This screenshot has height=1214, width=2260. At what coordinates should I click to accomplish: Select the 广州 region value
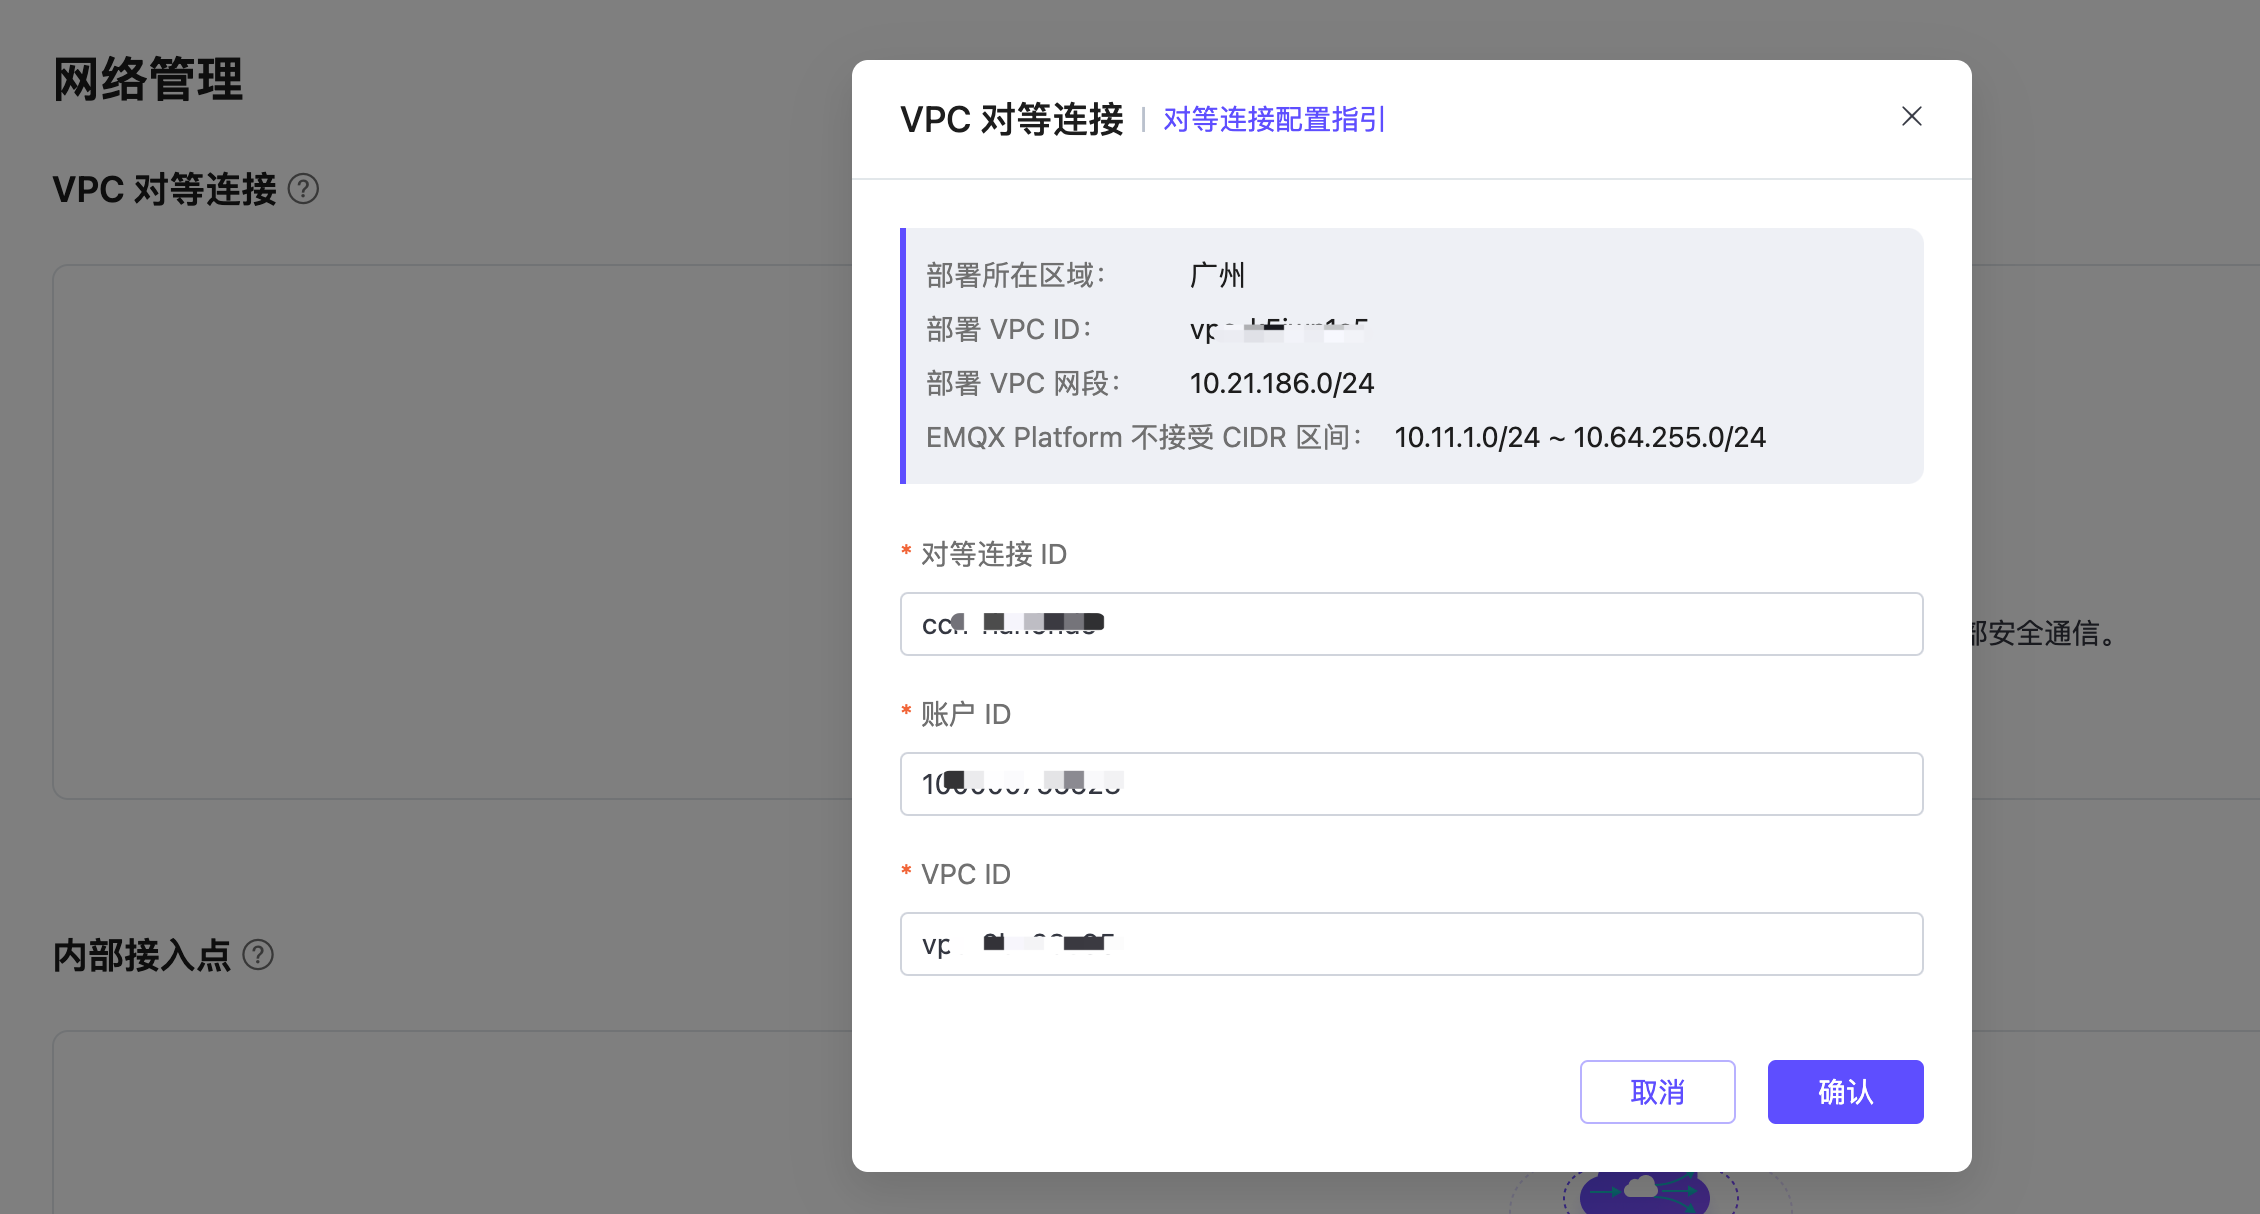point(1217,275)
